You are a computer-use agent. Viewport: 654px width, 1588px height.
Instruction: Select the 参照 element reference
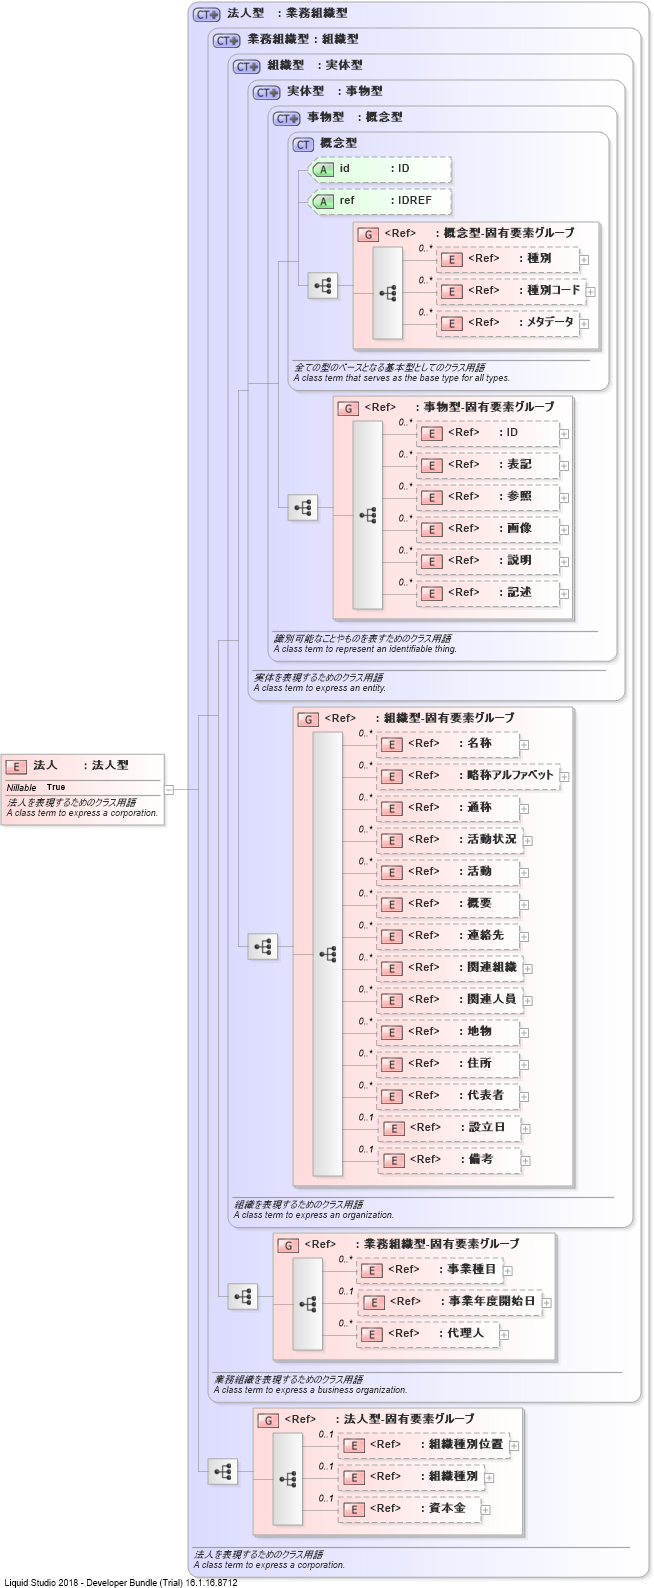(x=488, y=497)
